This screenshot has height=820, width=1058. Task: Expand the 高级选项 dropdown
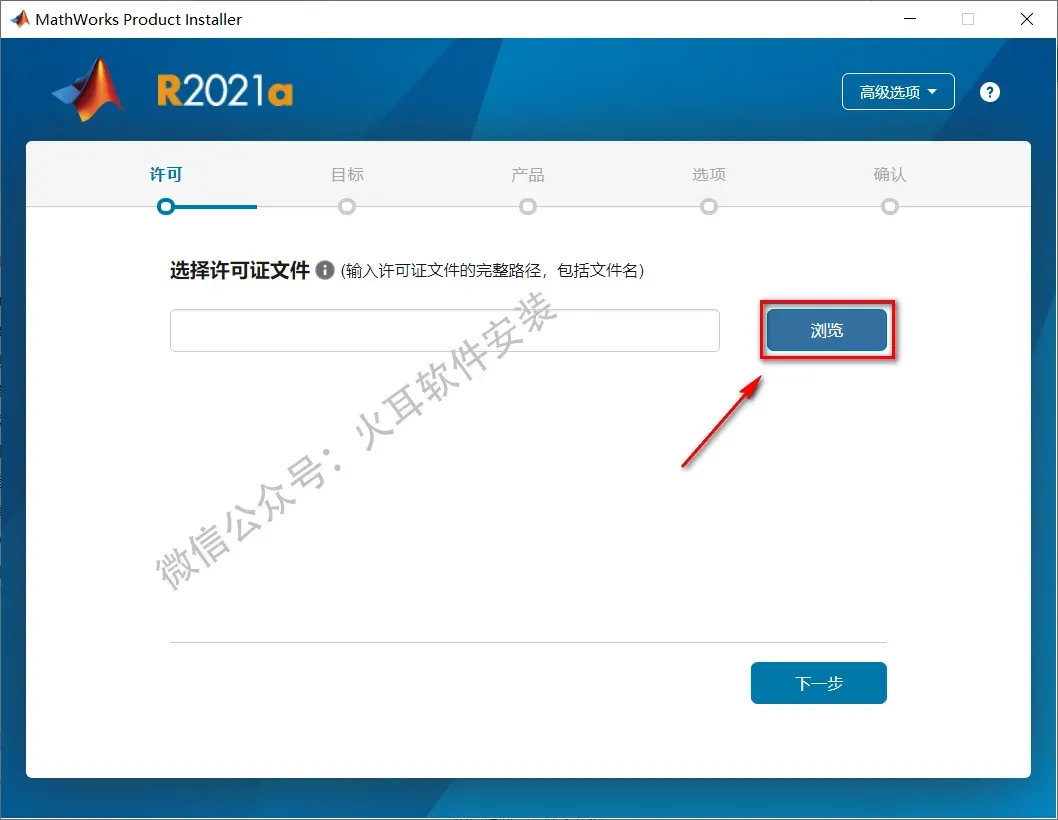pyautogui.click(x=897, y=92)
